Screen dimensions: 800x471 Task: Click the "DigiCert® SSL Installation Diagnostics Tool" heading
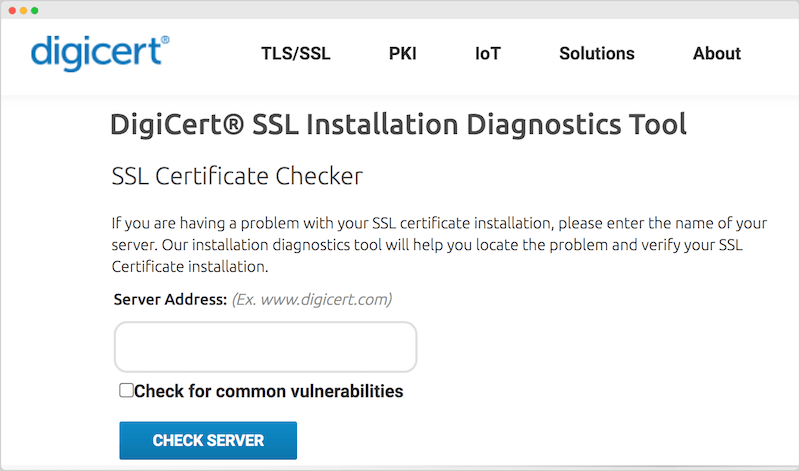tap(398, 125)
